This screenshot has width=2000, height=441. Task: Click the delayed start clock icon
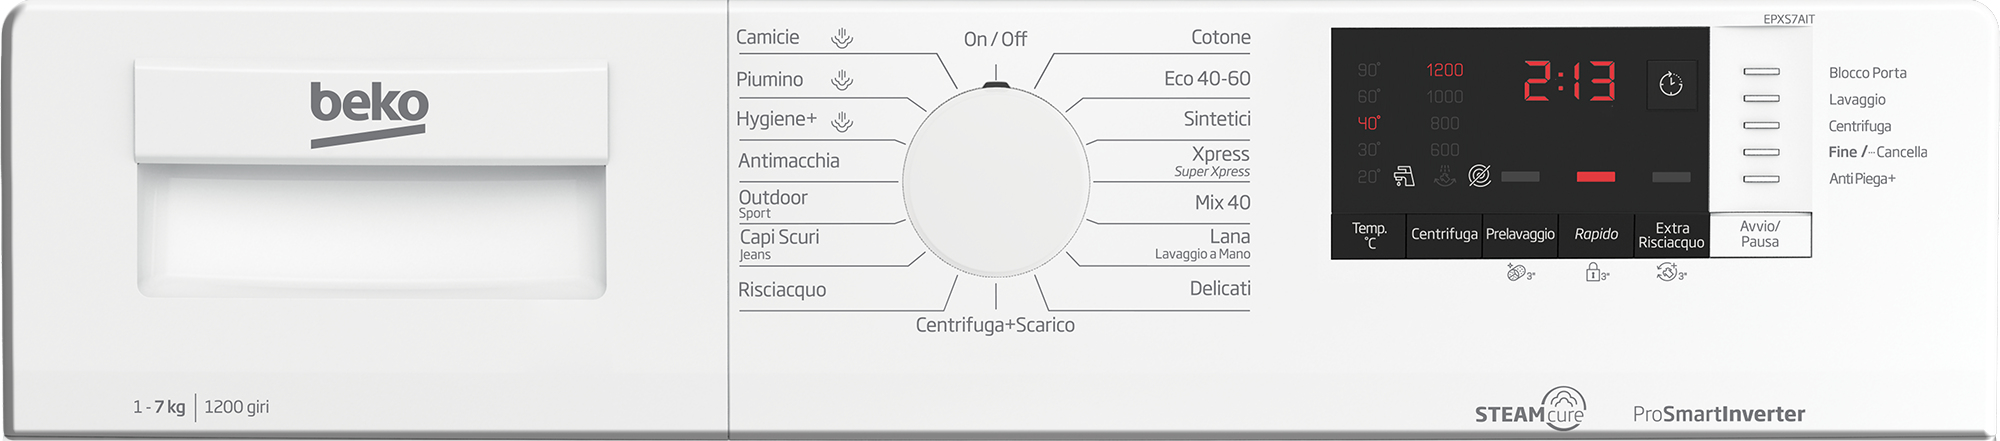1671,84
